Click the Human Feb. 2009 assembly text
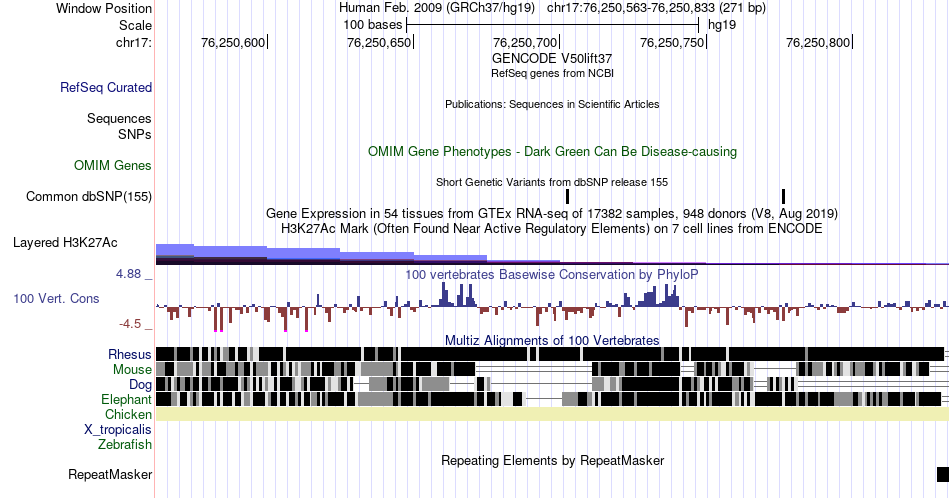The height and width of the screenshot is (498, 950). coord(437,8)
